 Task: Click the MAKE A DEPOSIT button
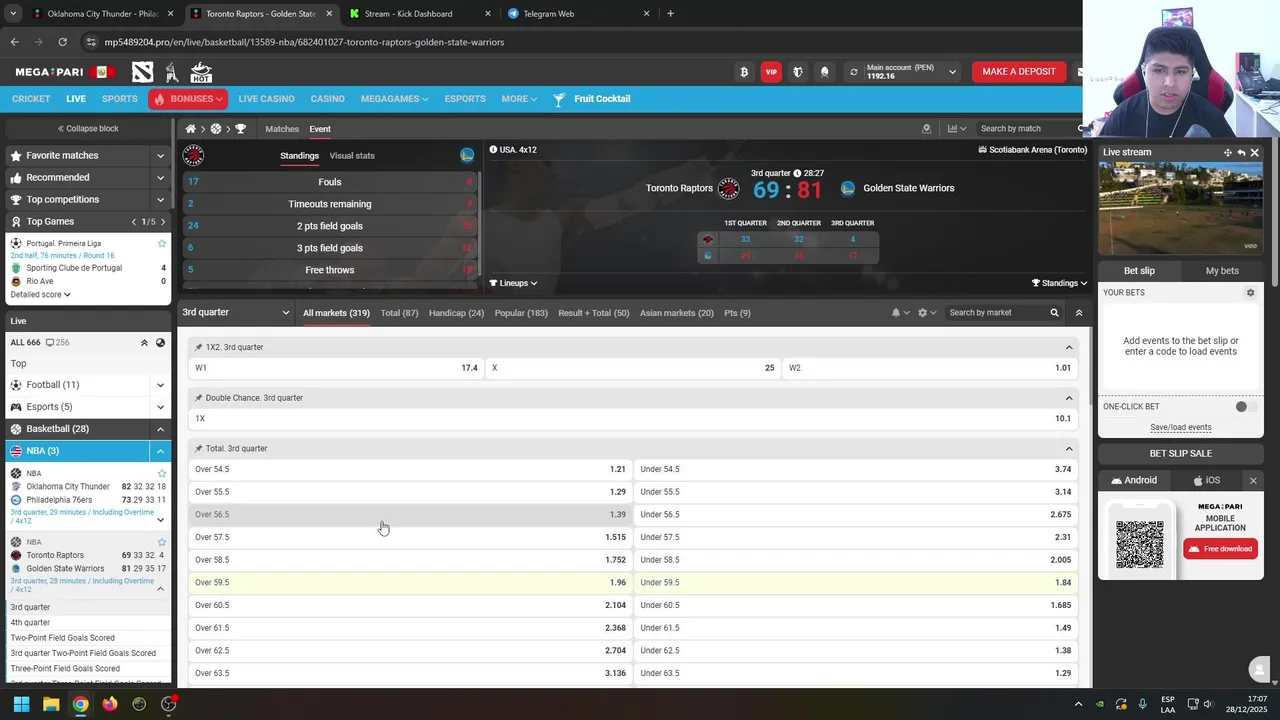pyautogui.click(x=1019, y=72)
